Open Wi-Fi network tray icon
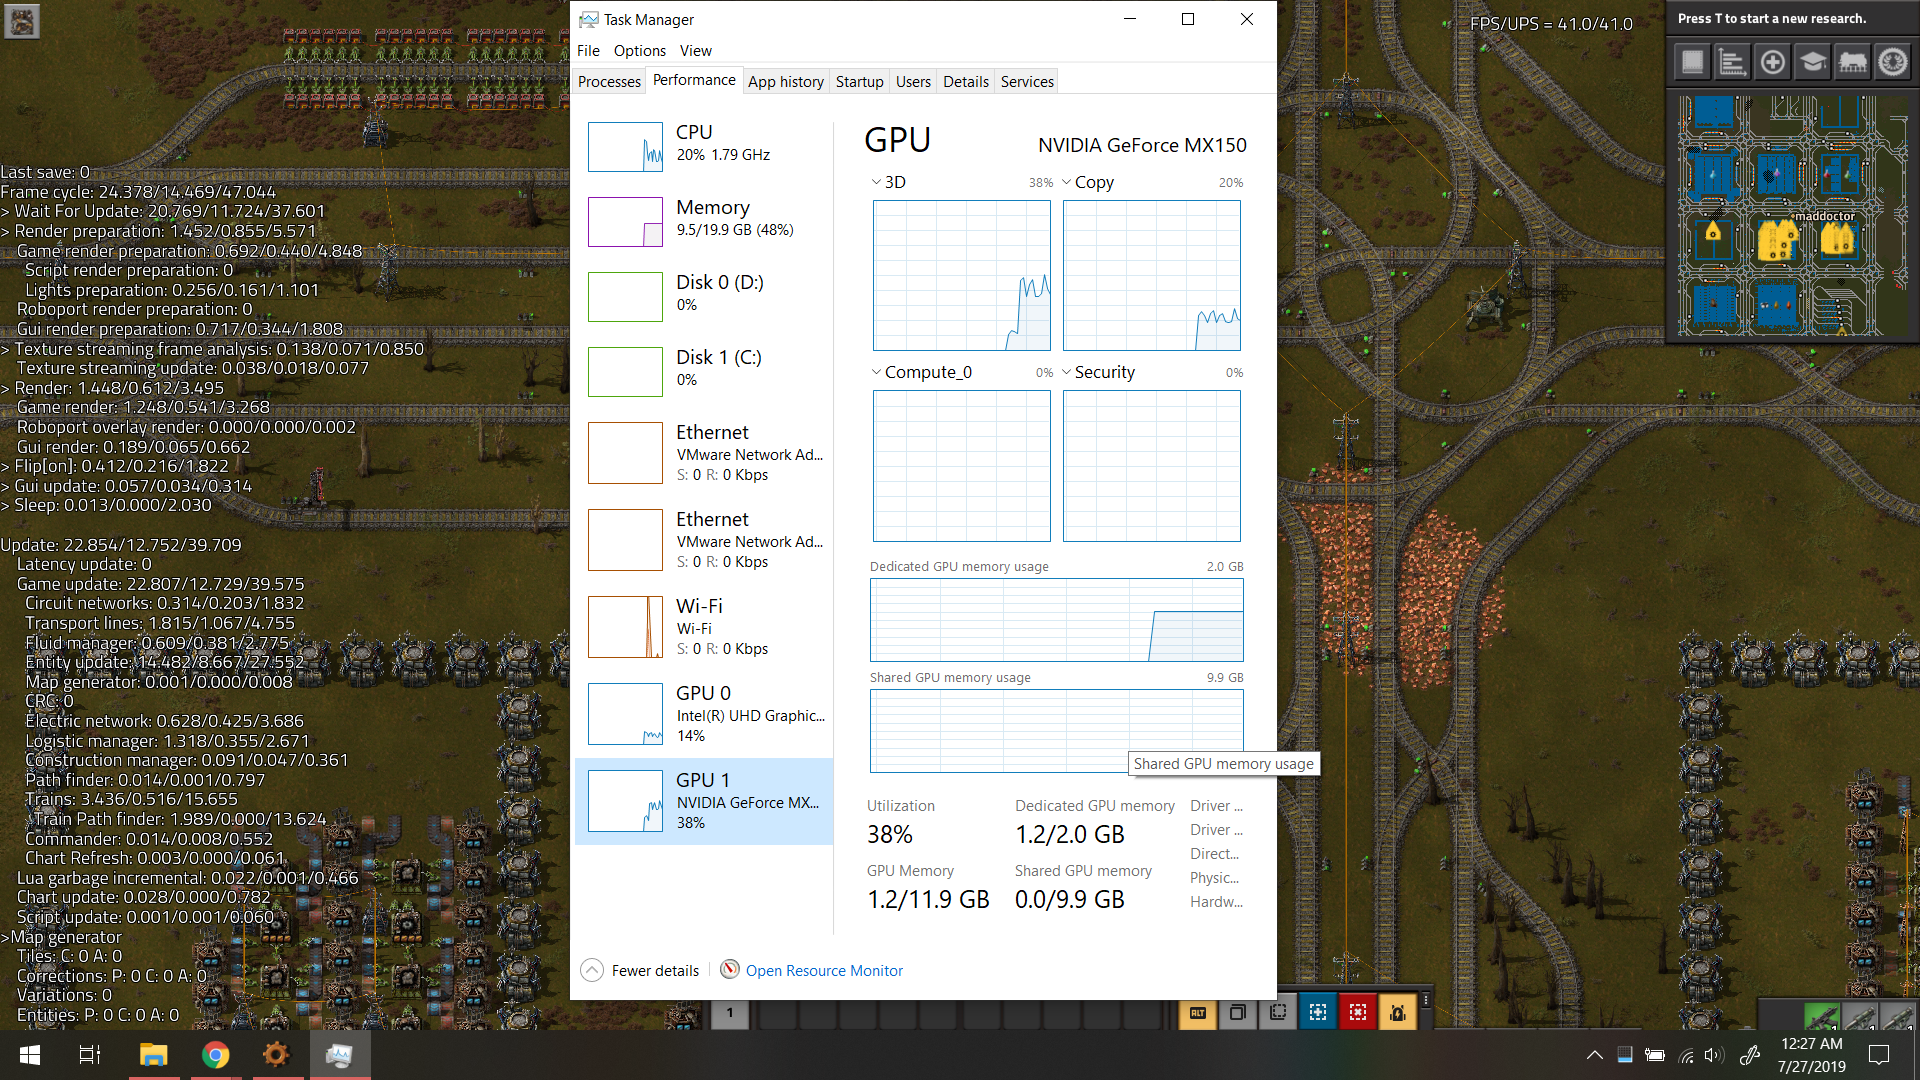The height and width of the screenshot is (1080, 1920). point(1686,1055)
